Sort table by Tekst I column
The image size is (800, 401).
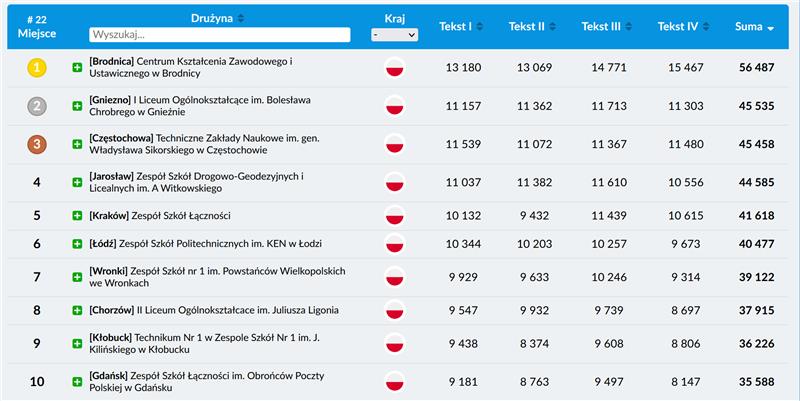pos(461,26)
